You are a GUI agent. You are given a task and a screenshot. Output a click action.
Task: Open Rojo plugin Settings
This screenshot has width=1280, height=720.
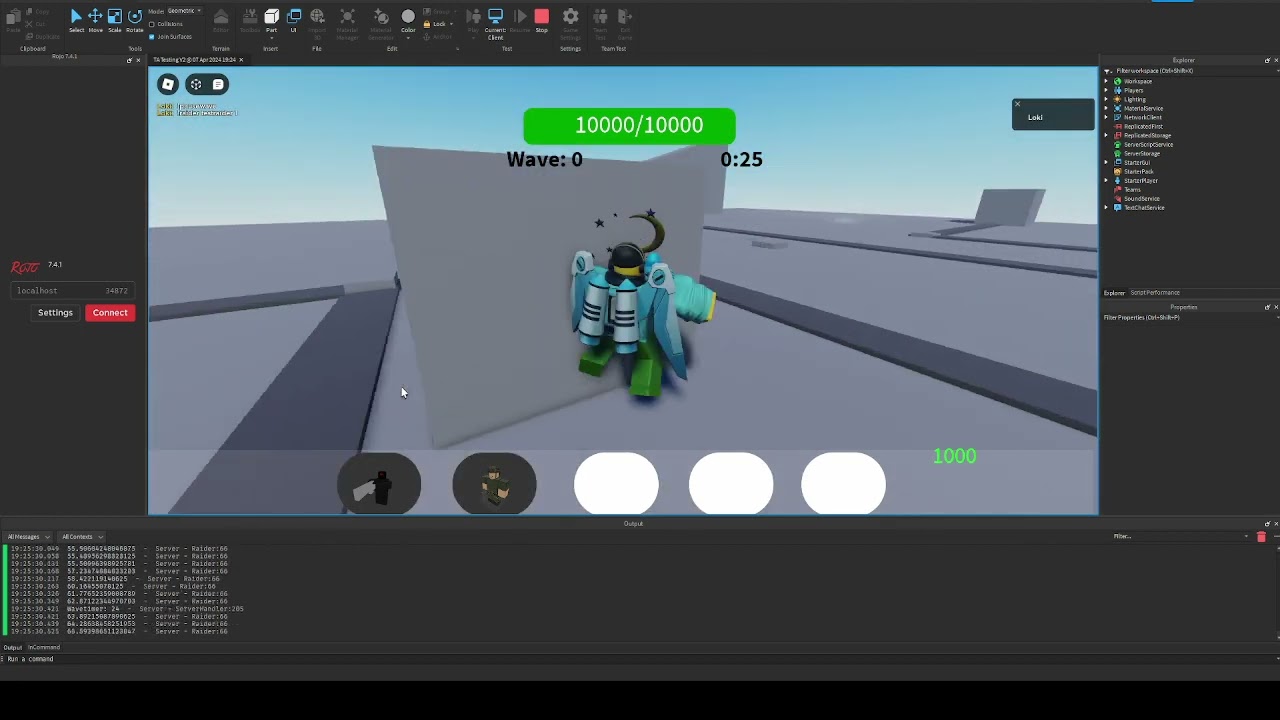coord(55,312)
